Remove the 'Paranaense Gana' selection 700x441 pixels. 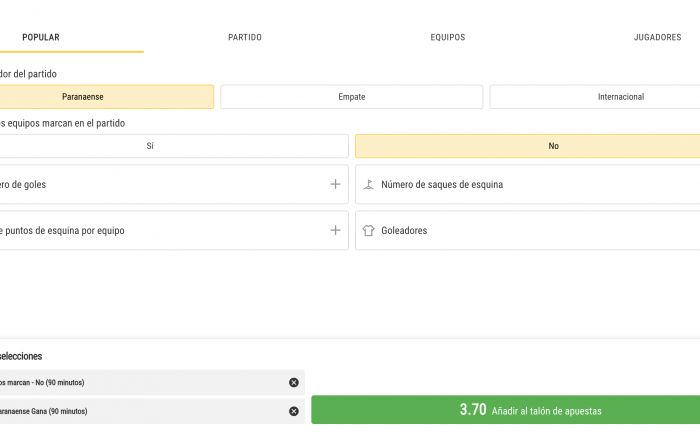coord(294,411)
